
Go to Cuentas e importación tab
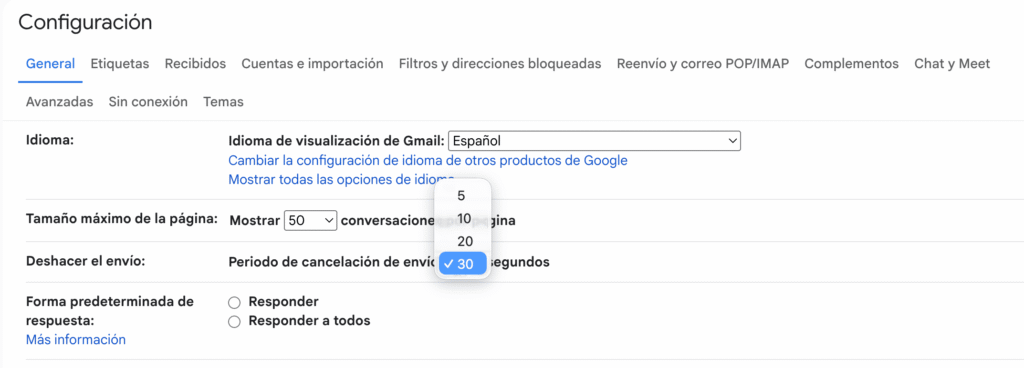pos(312,64)
